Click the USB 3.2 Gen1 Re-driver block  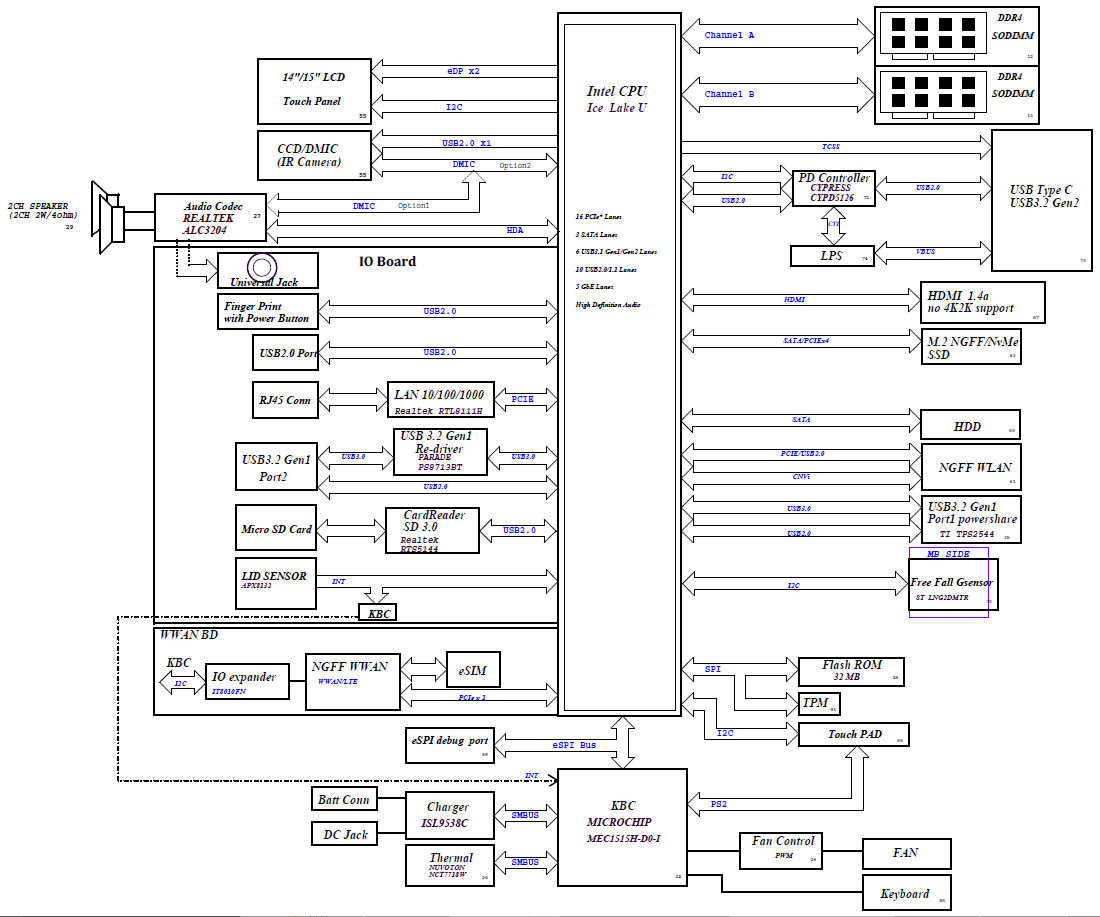click(x=440, y=451)
